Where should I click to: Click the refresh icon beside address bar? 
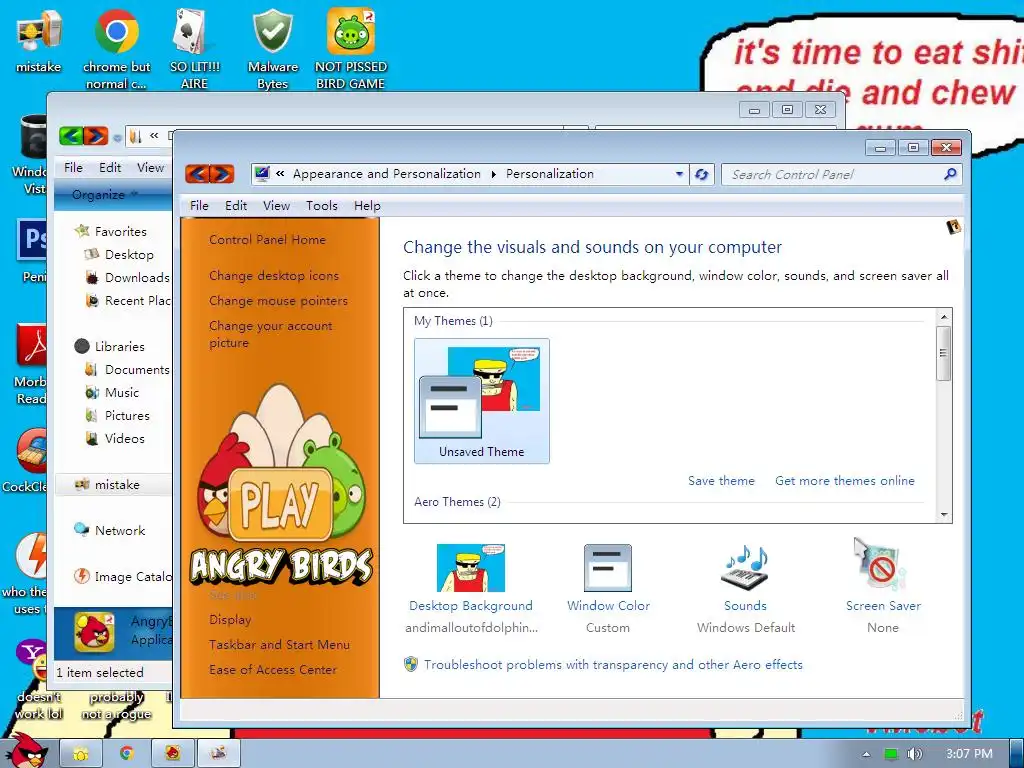701,174
